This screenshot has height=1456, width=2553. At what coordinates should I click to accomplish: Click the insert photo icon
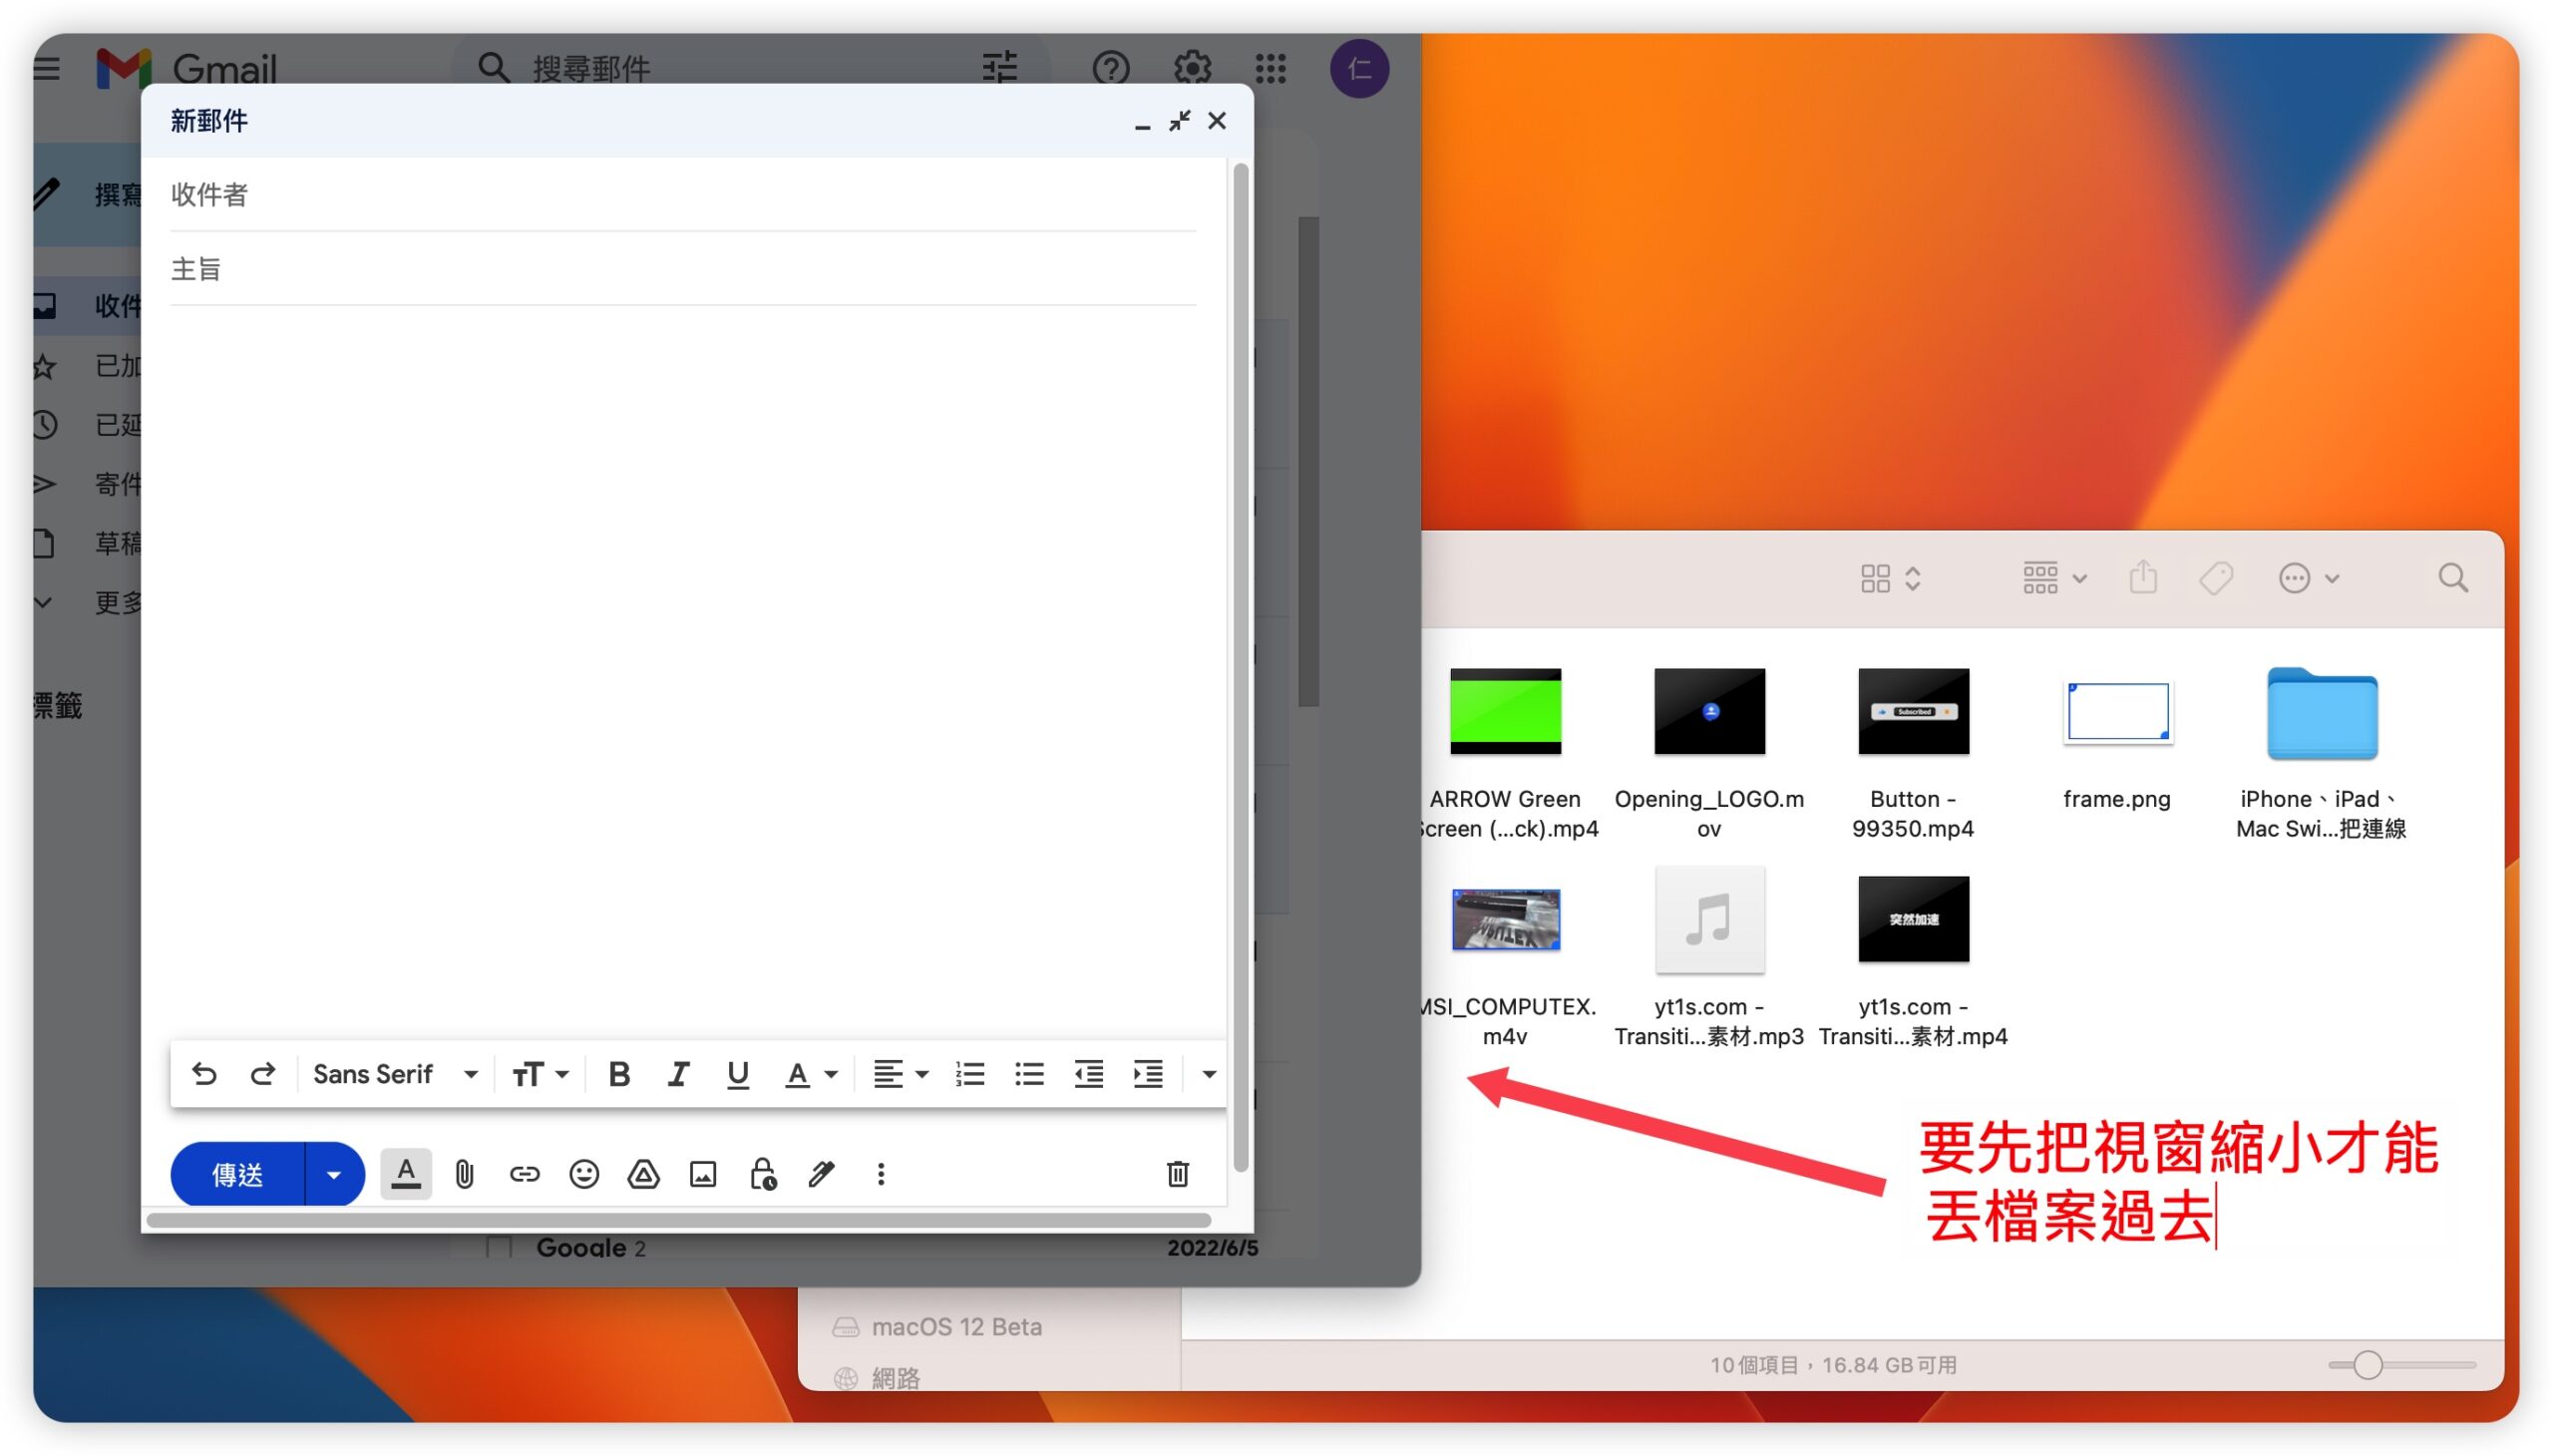[x=703, y=1174]
